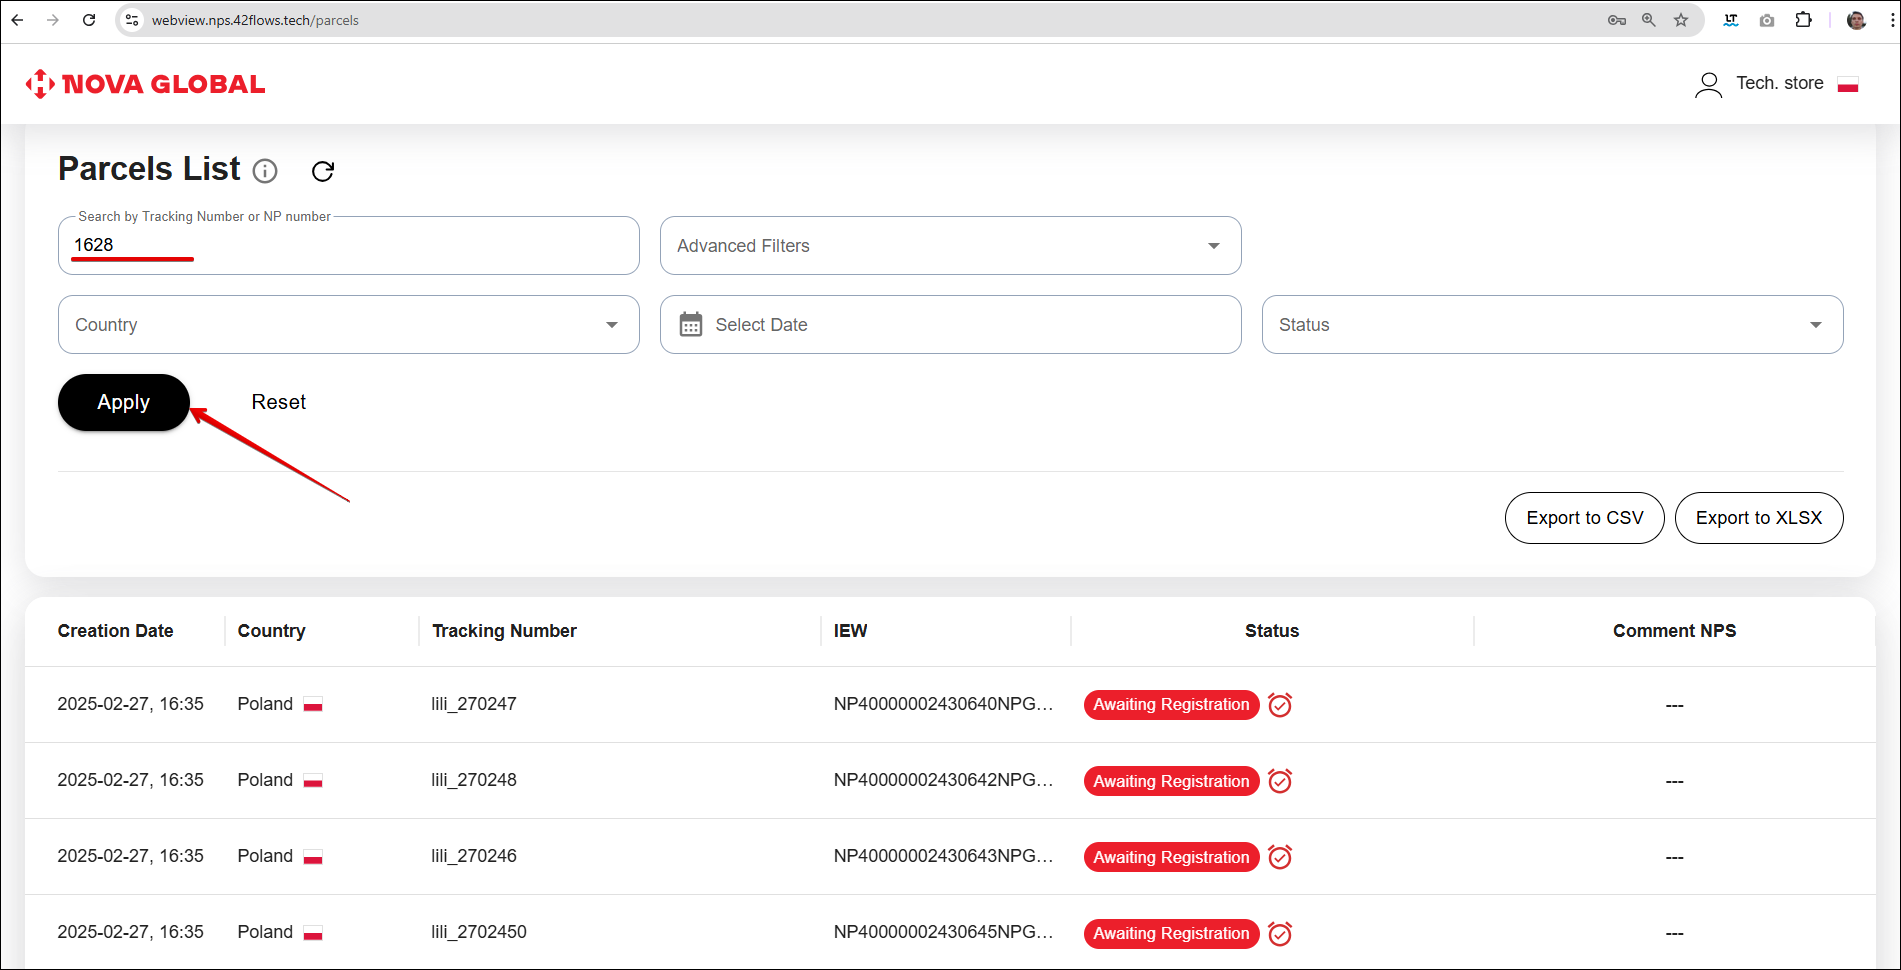The height and width of the screenshot is (970, 1901).
Task: Click the Poland flag next to Tech. store
Action: (1847, 84)
